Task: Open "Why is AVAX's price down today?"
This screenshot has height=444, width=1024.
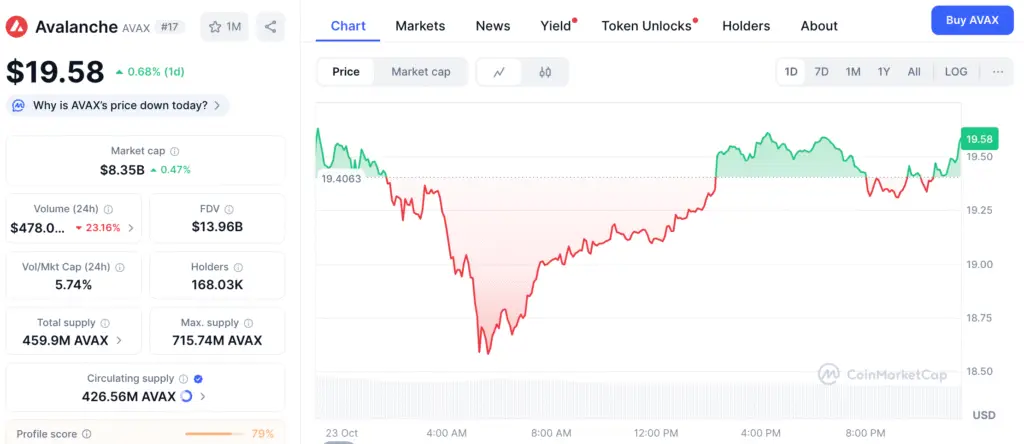Action: point(119,105)
